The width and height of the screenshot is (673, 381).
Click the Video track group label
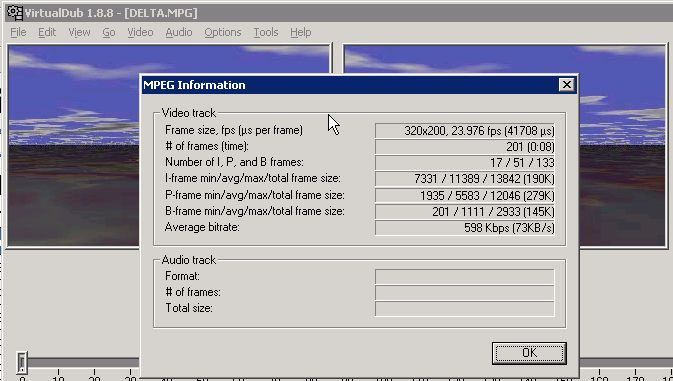(189, 113)
